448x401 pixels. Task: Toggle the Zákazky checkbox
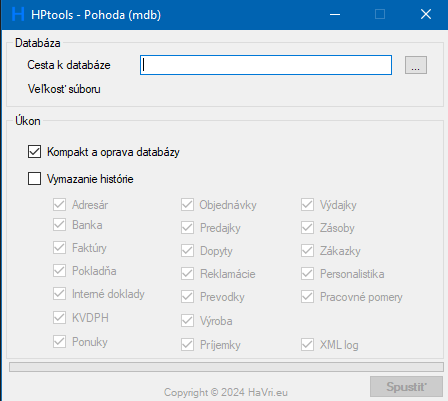(307, 251)
